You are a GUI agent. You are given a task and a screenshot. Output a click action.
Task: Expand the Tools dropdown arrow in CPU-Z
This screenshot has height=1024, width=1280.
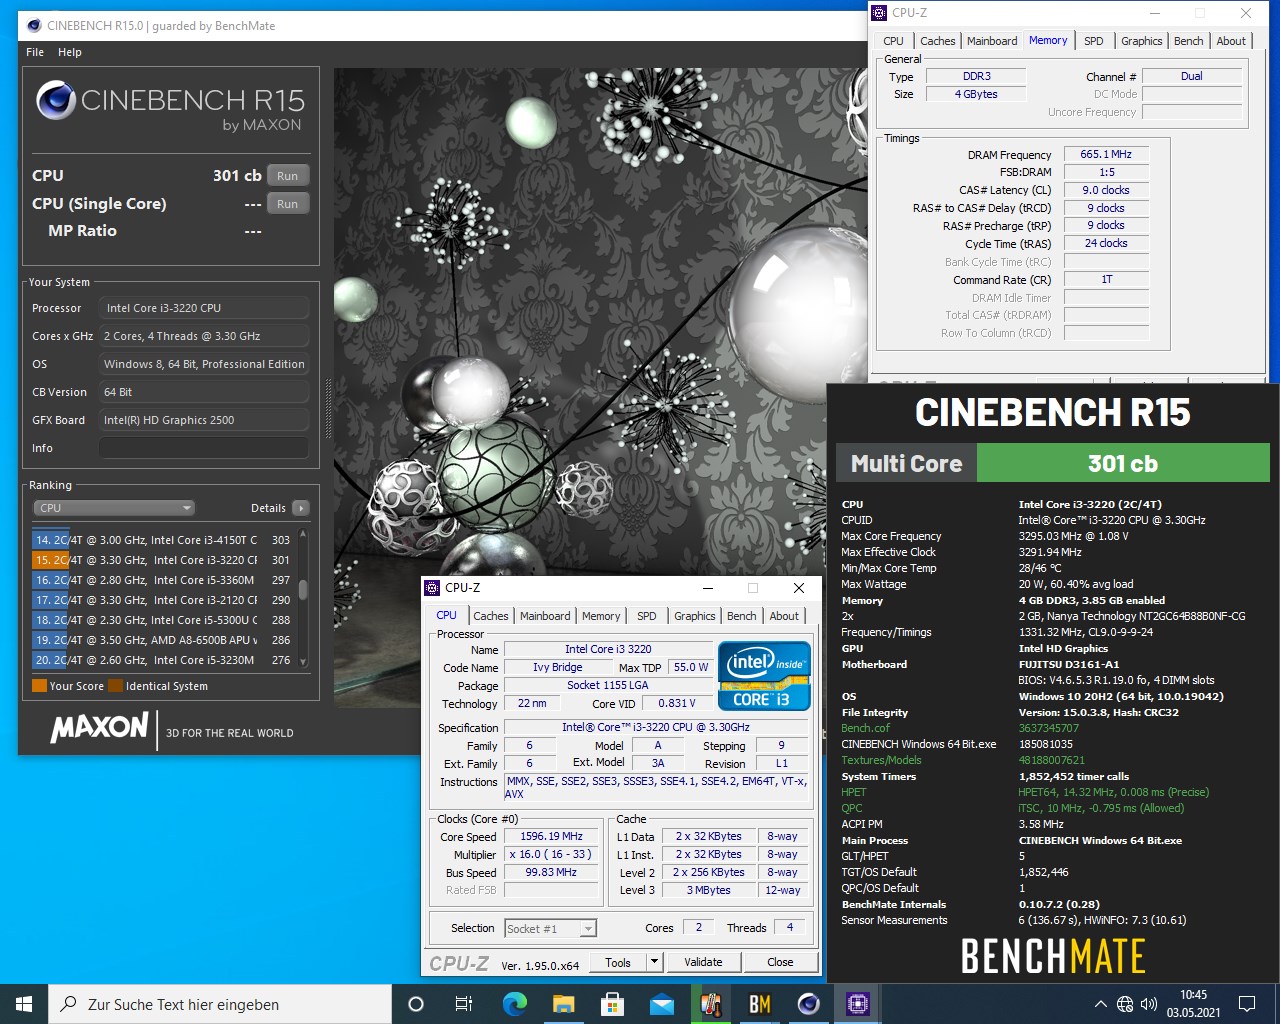pyautogui.click(x=654, y=962)
